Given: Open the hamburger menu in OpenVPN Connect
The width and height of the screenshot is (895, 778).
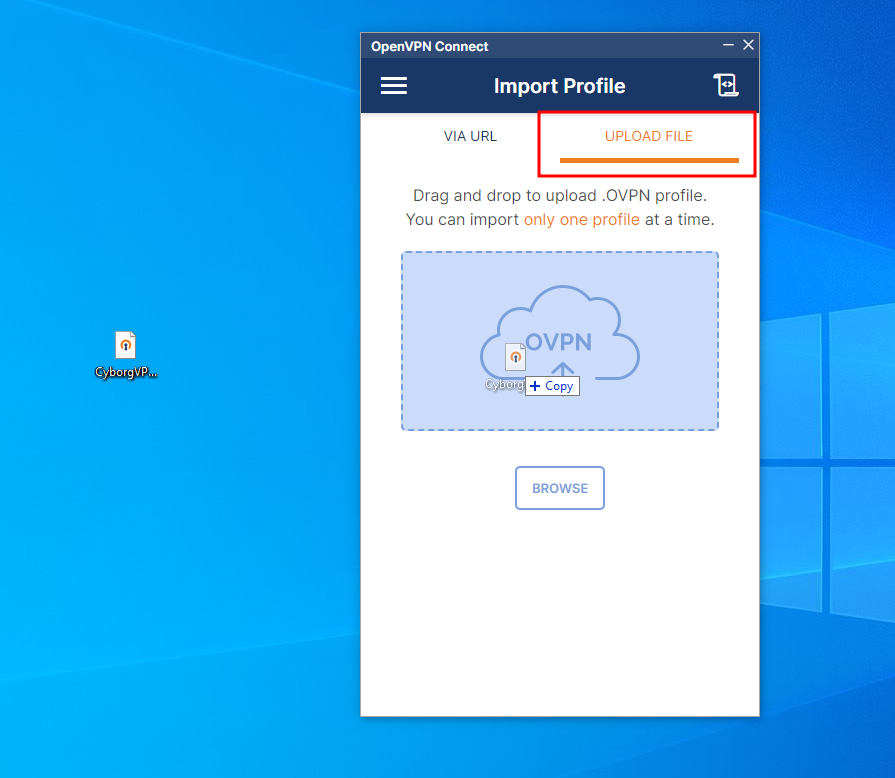Looking at the screenshot, I should [x=394, y=86].
